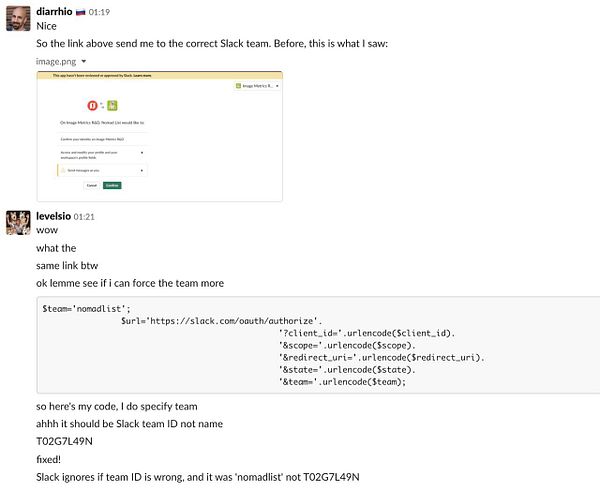Open the Image Metrics workspace dropdown
This screenshot has width=600, height=488.
click(x=254, y=87)
